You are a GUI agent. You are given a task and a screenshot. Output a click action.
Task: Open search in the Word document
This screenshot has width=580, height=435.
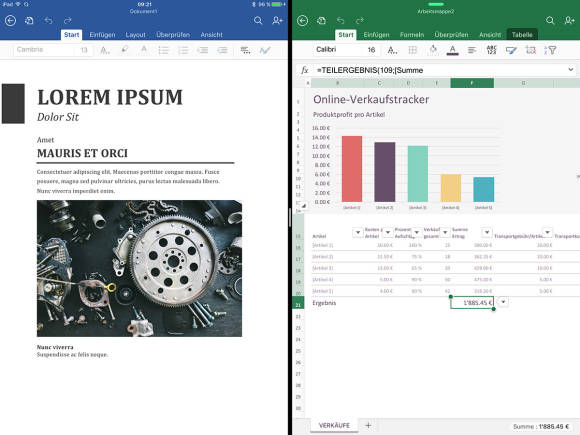coord(258,20)
